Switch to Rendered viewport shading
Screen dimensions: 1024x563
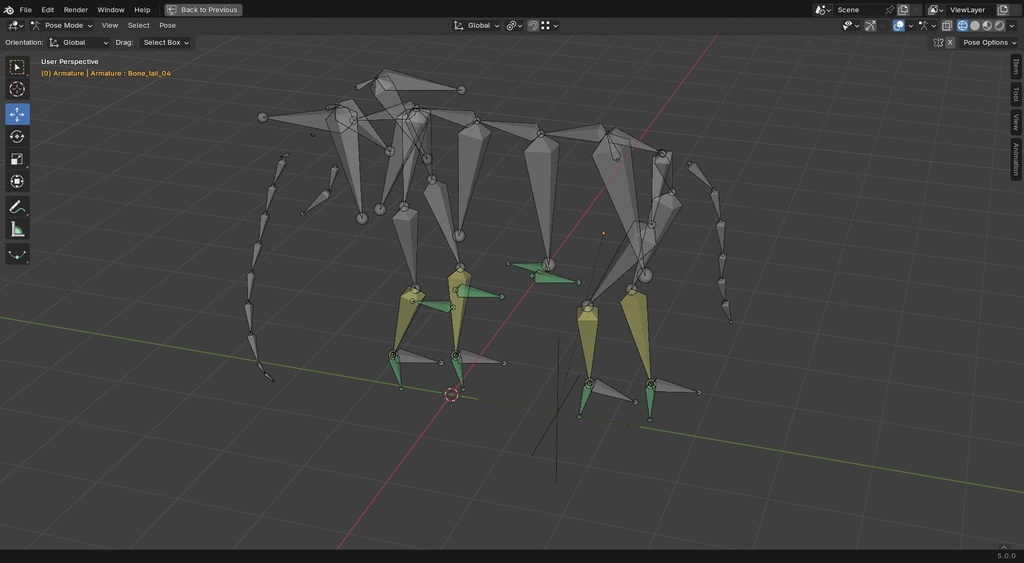tap(1000, 25)
